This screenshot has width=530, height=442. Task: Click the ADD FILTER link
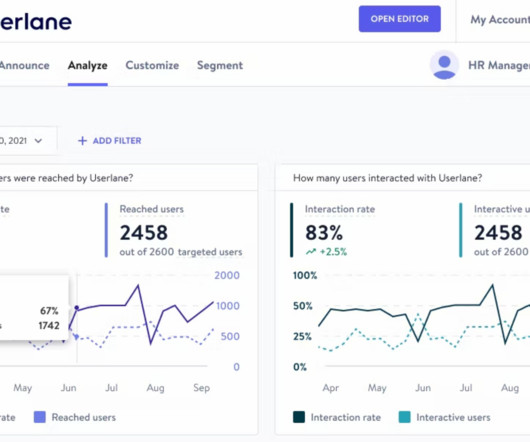(x=117, y=141)
